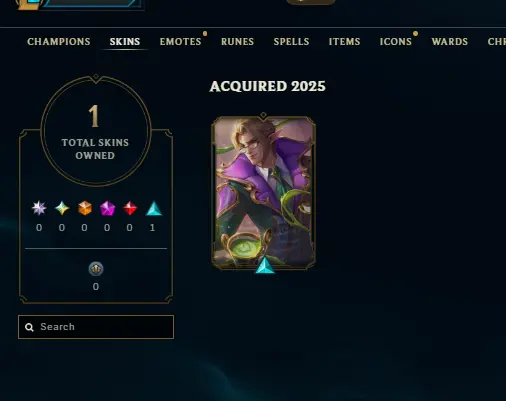
Task: Open the Runes tab
Action: pos(237,42)
